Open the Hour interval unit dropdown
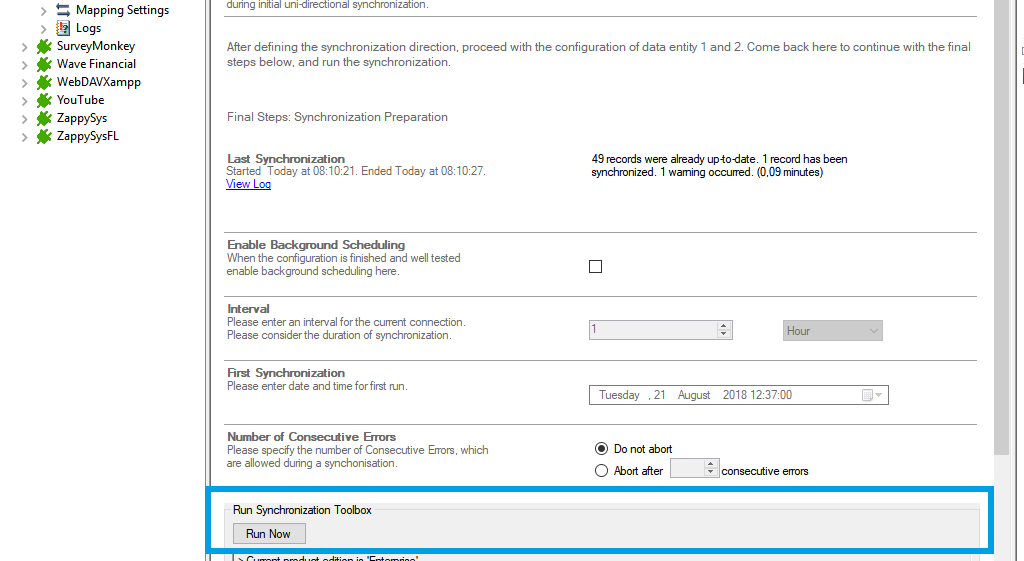Image resolution: width=1024 pixels, height=561 pixels. click(832, 331)
